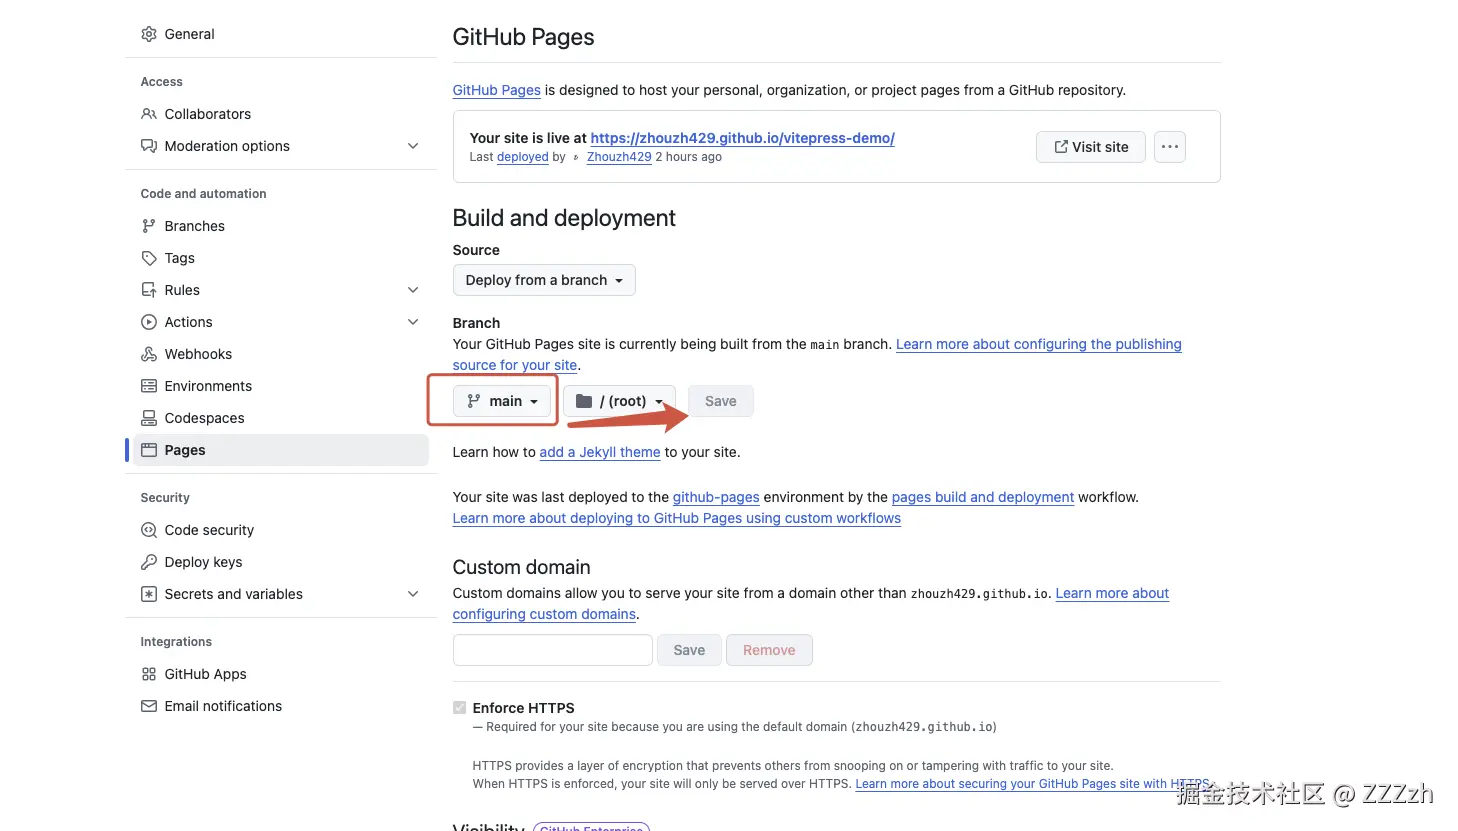The image size is (1458, 831).
Task: Click the GitHub Apps grid icon
Action: pos(149,674)
